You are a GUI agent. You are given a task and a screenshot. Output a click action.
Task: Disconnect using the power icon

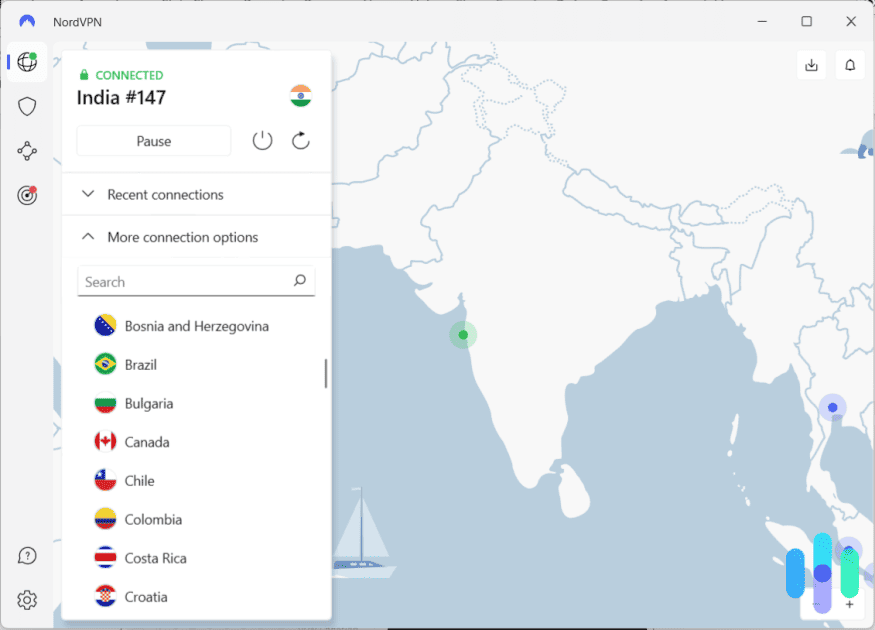pyautogui.click(x=262, y=140)
